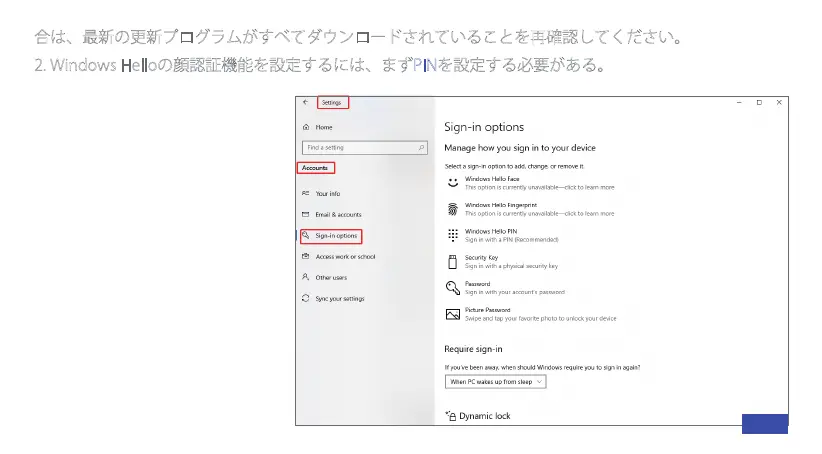Close the Settings window

pyautogui.click(x=779, y=102)
